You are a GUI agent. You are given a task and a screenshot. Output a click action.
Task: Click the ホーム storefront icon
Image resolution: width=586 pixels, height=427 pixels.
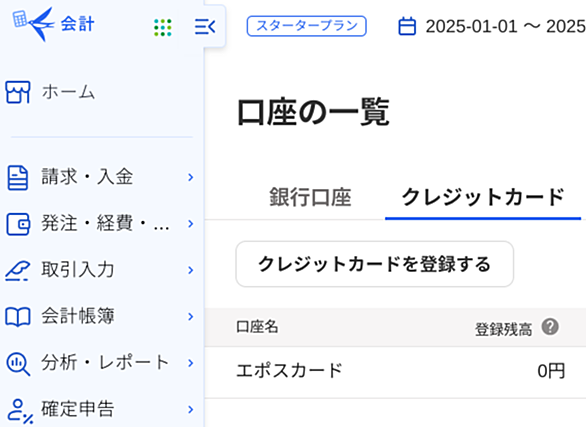(18, 92)
